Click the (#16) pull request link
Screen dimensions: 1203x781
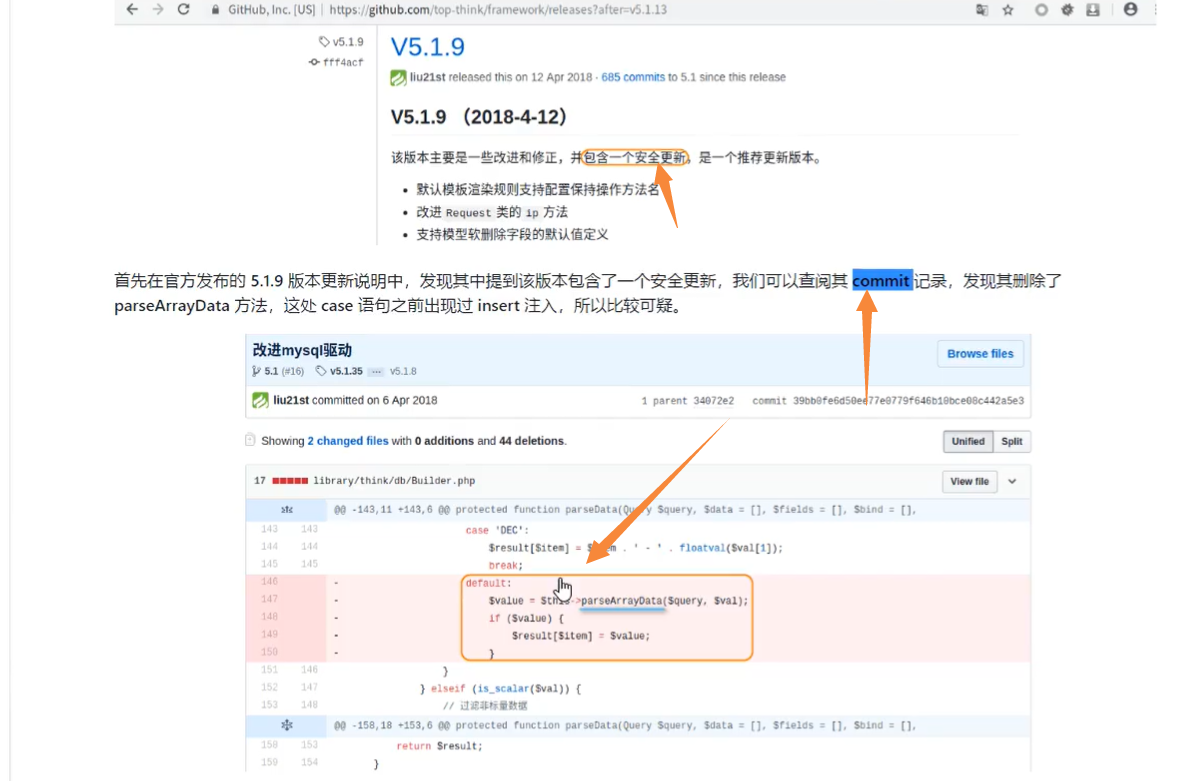(292, 371)
